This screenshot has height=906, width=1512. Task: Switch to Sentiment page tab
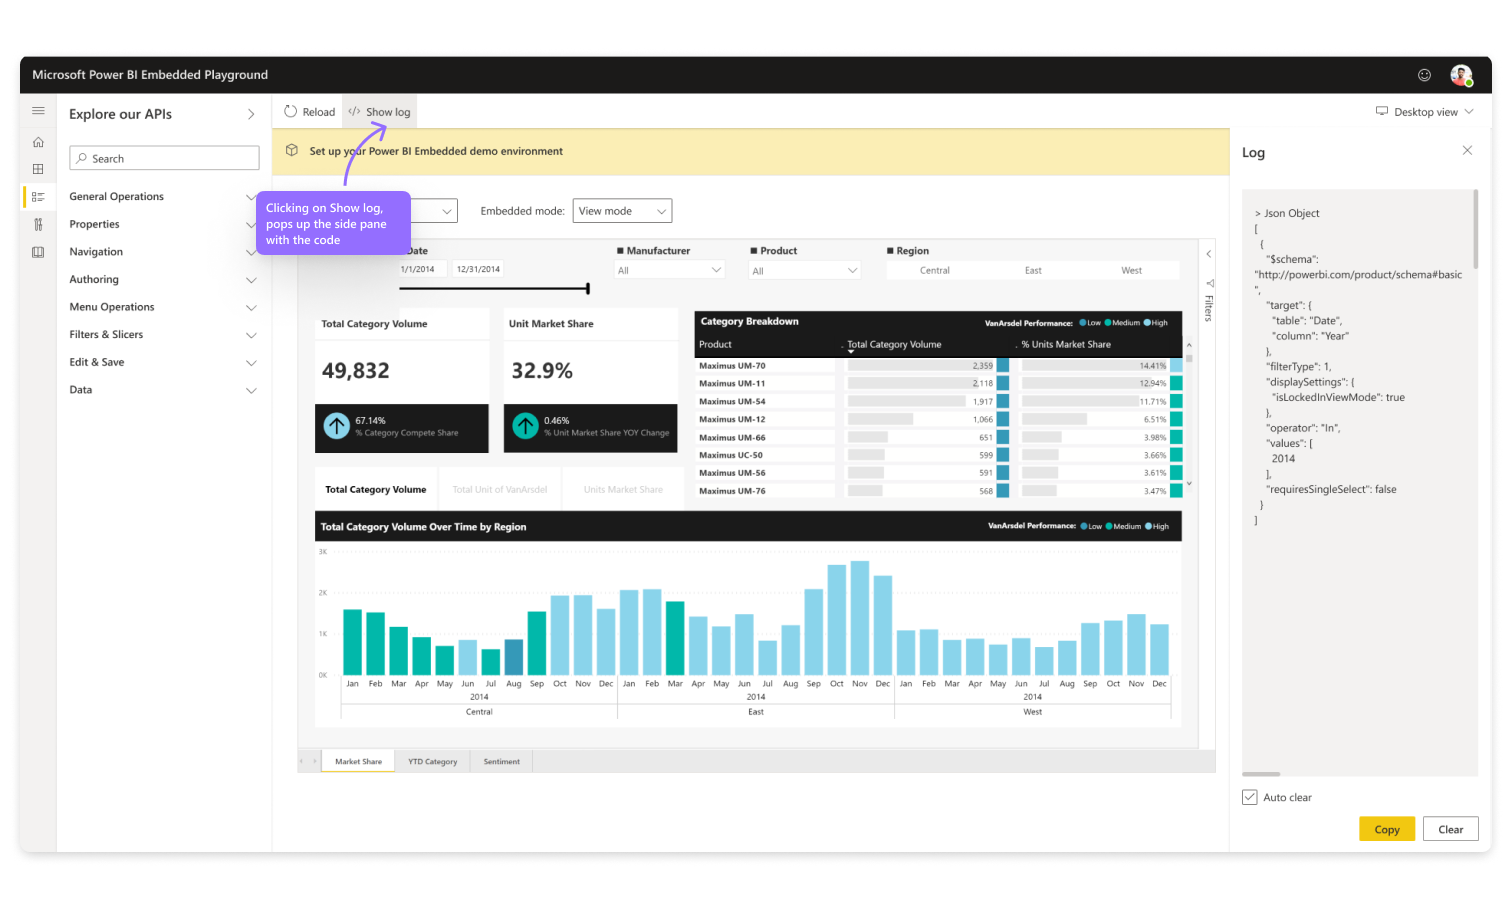[501, 762]
